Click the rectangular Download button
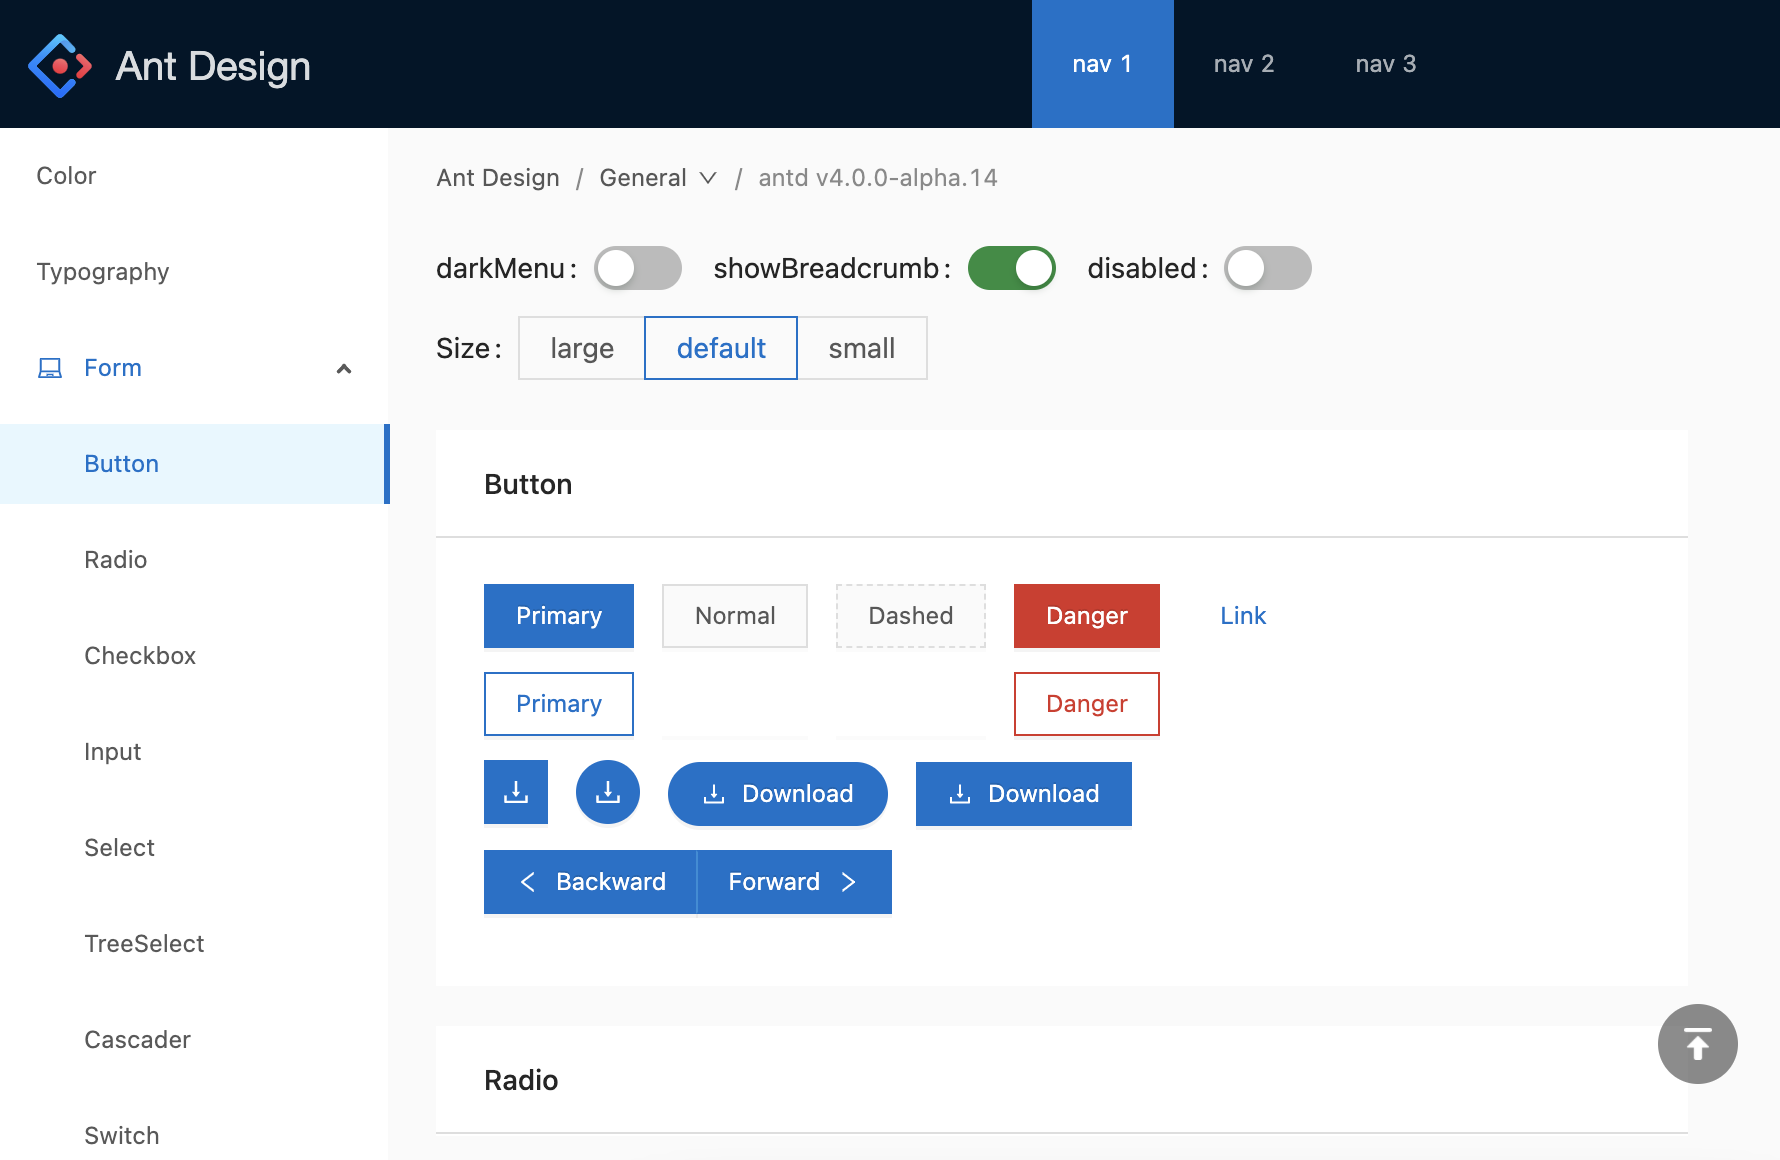1780x1160 pixels. [1024, 794]
